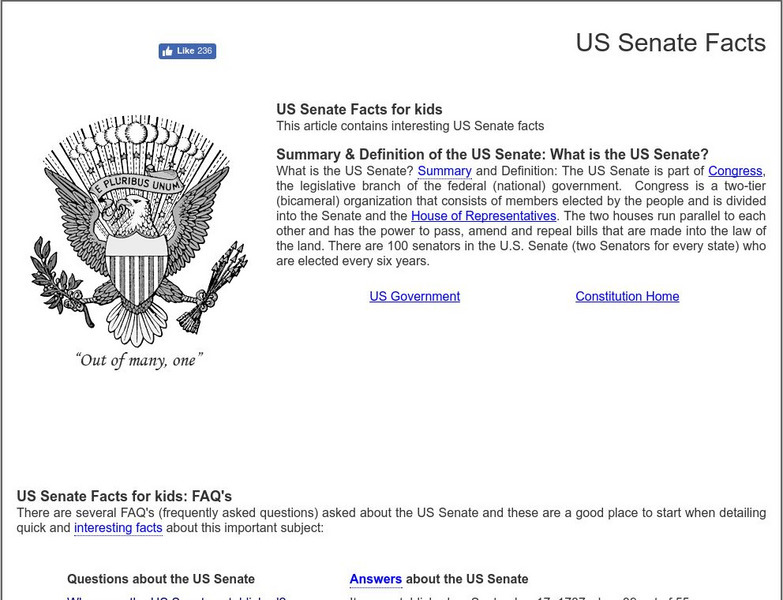Click the Questions about the US Senate heading
This screenshot has width=783, height=600.
(161, 579)
